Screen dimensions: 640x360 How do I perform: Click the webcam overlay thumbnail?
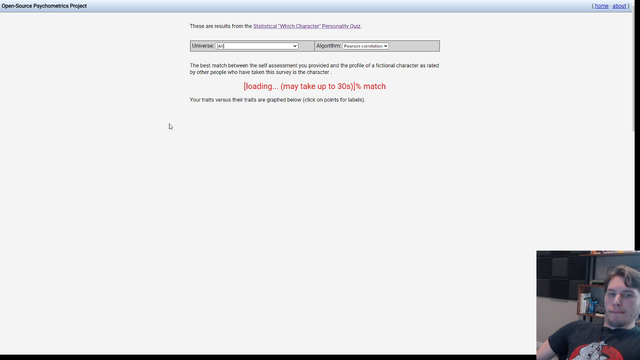[x=588, y=305]
